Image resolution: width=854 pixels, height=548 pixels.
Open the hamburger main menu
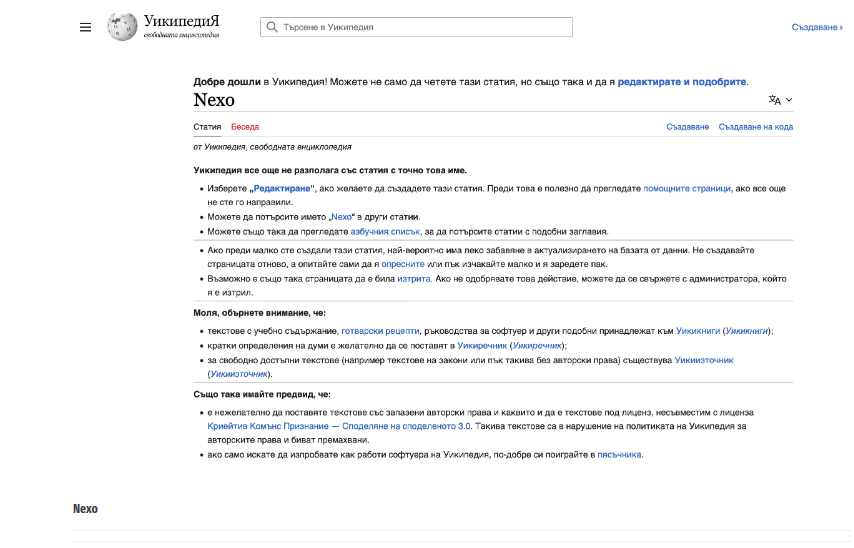(86, 27)
